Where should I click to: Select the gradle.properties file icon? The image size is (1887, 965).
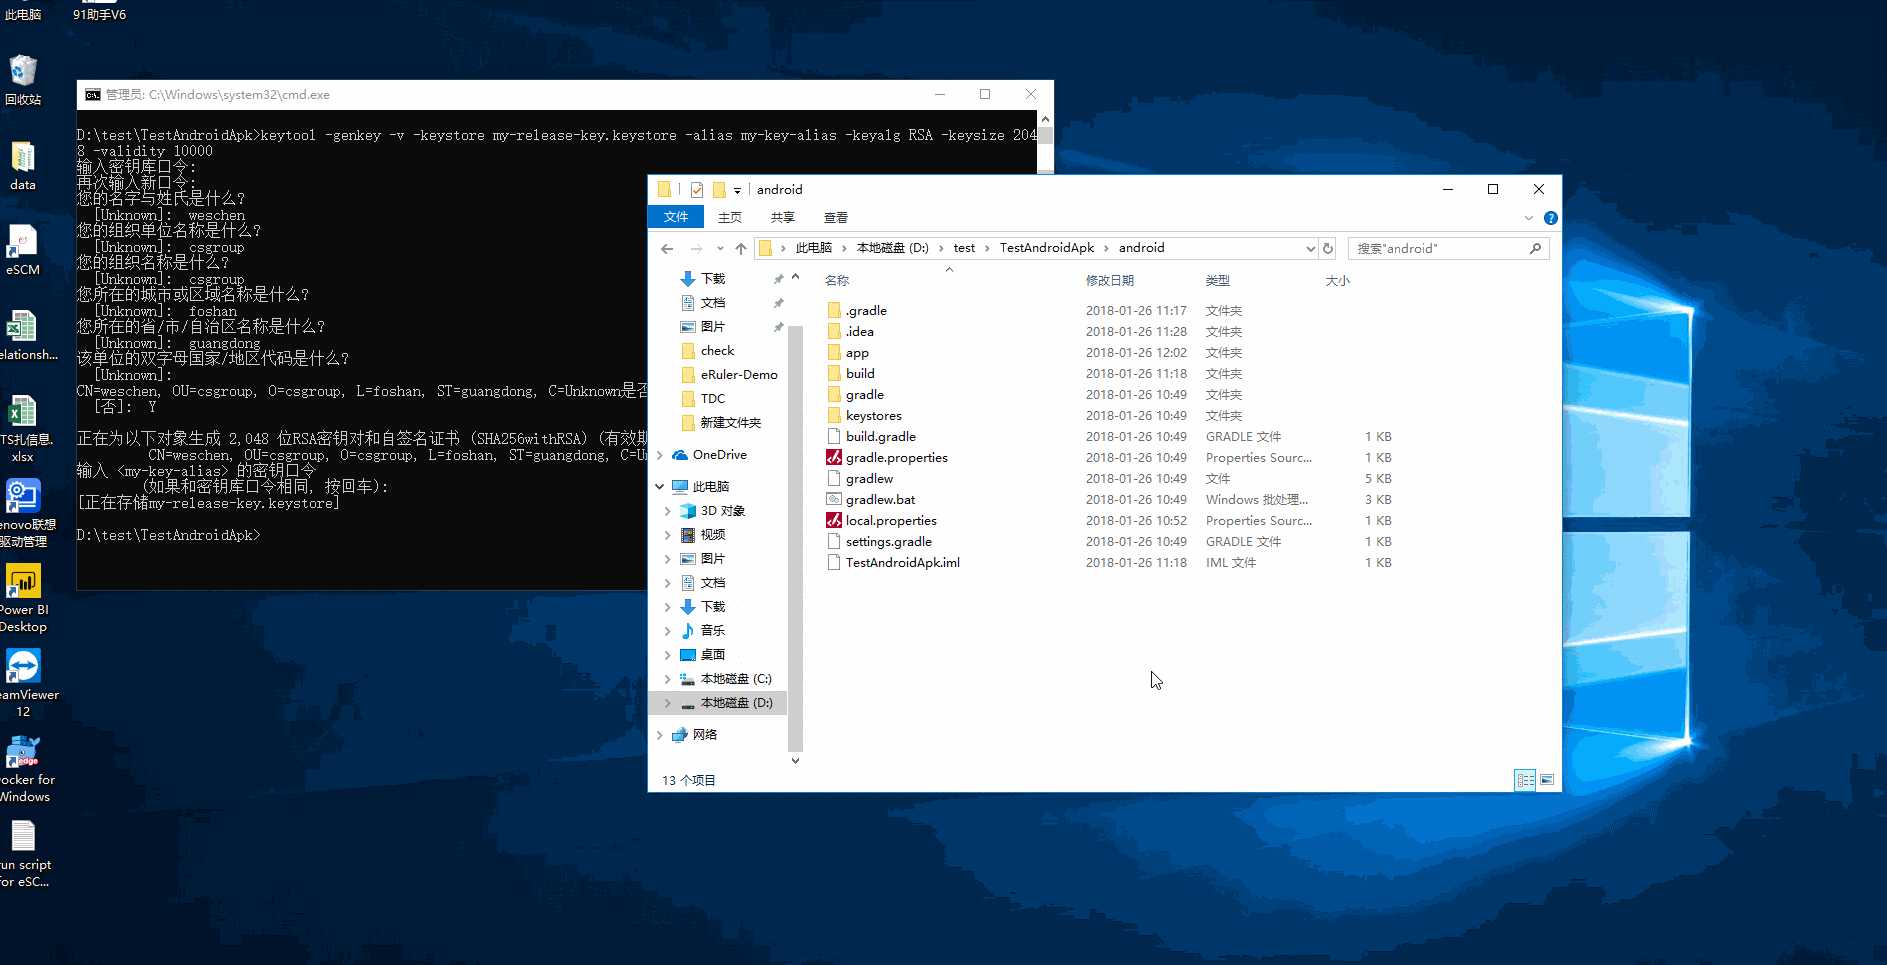834,457
